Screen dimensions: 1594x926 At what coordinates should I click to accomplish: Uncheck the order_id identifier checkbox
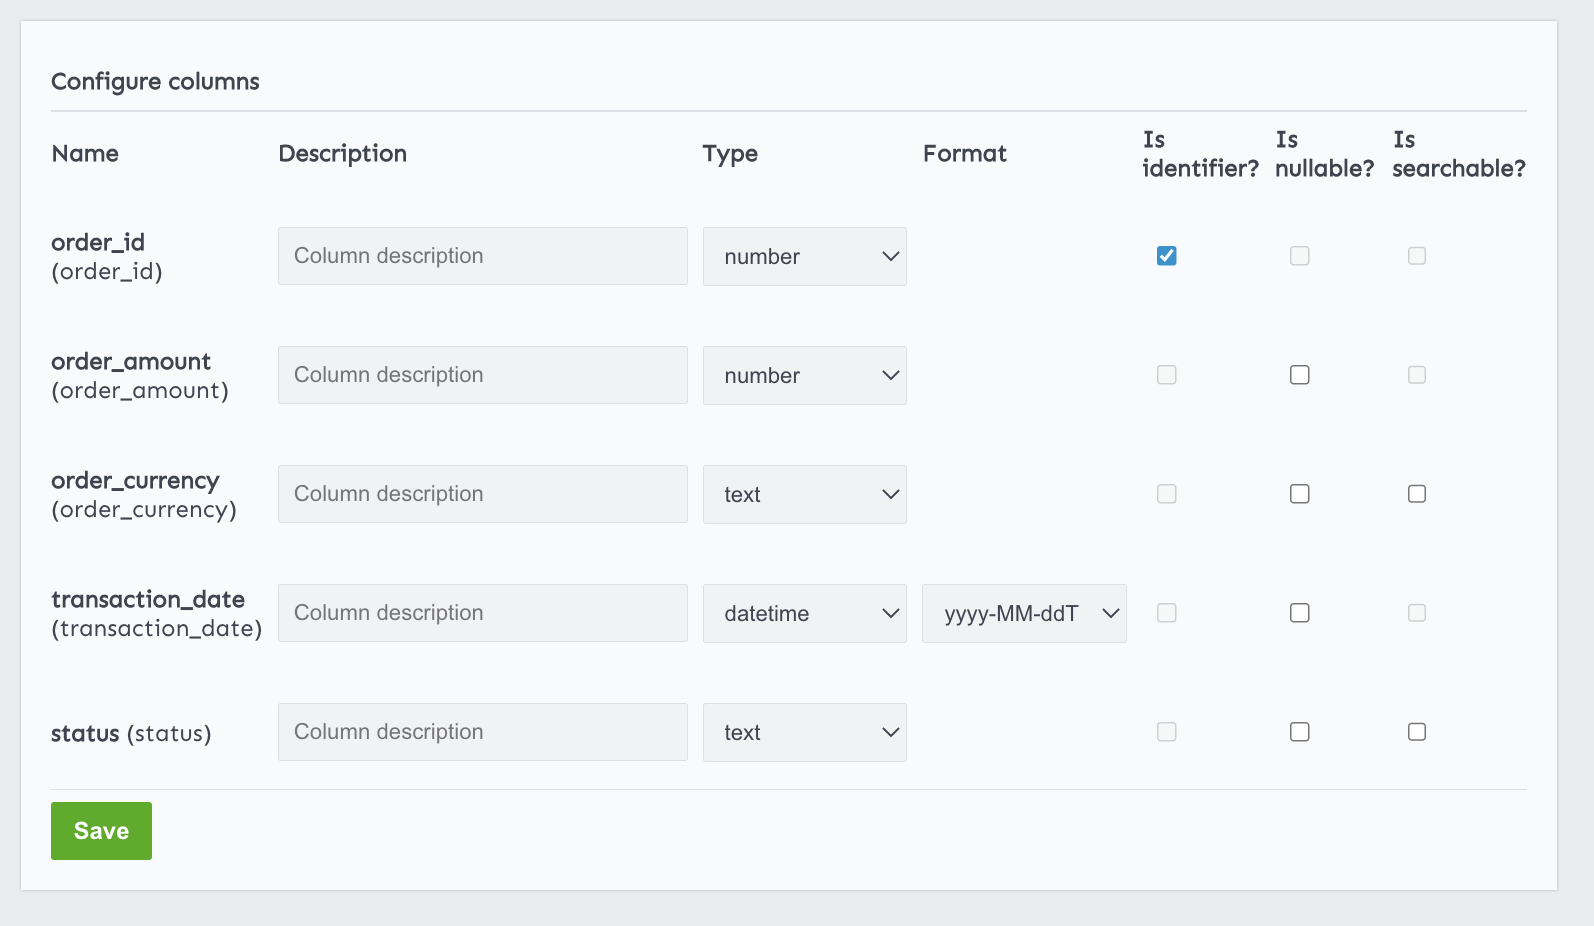[1166, 256]
